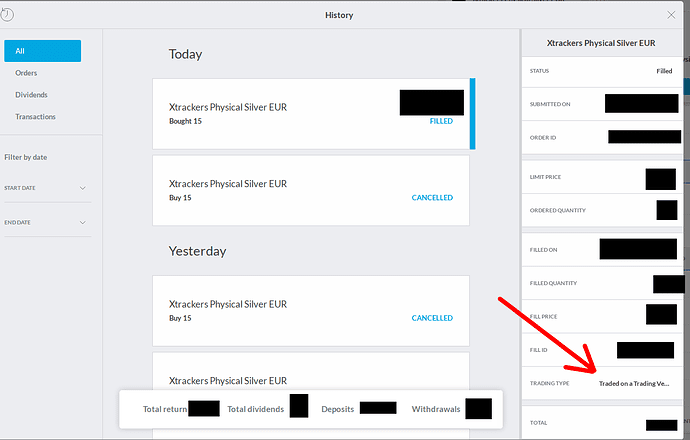Click the Submitted On row label
This screenshot has height=440, width=690.
[x=550, y=104]
